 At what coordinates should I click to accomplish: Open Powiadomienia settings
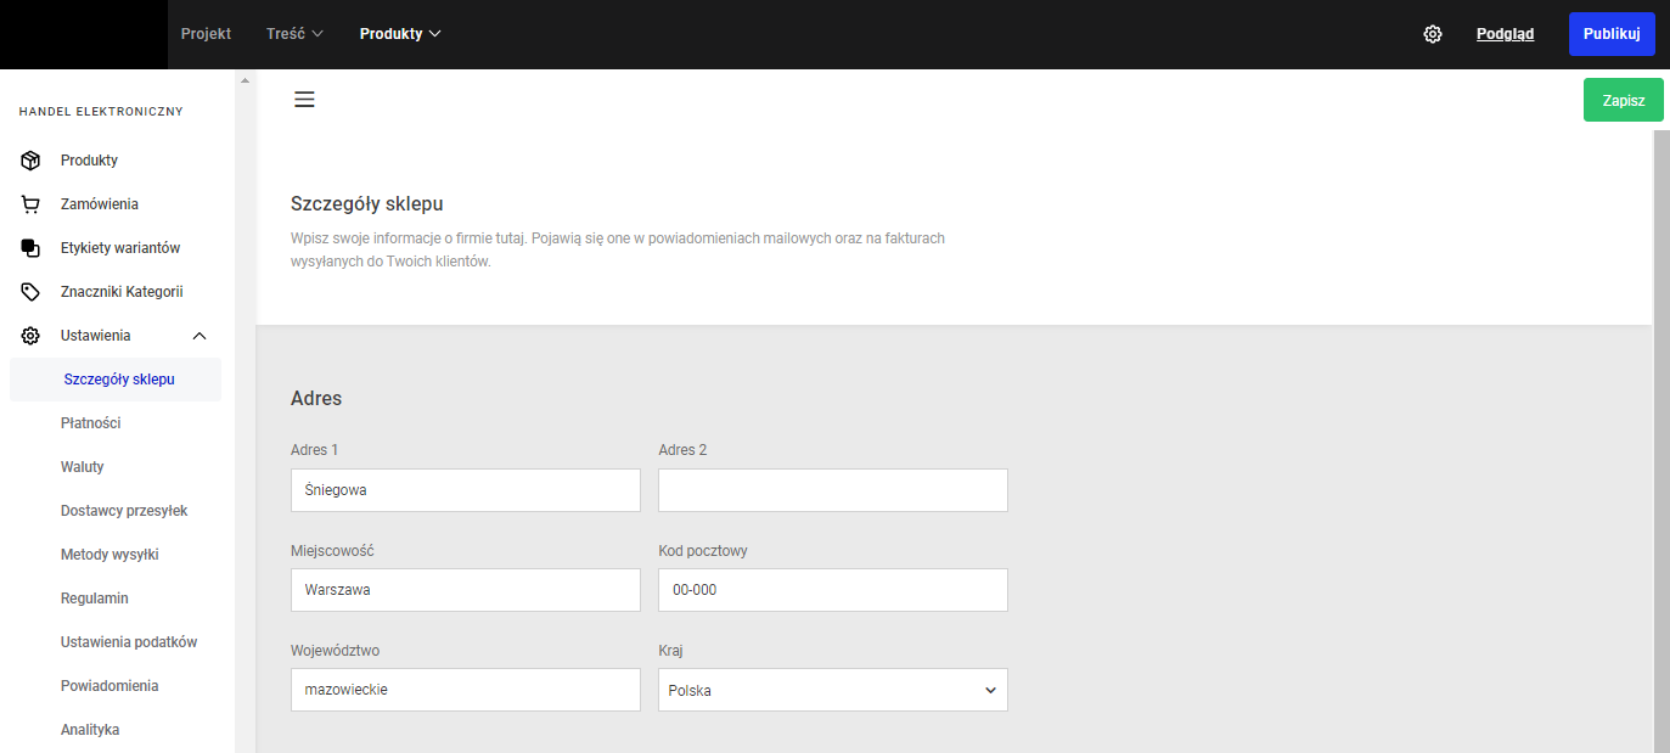pyautogui.click(x=109, y=686)
